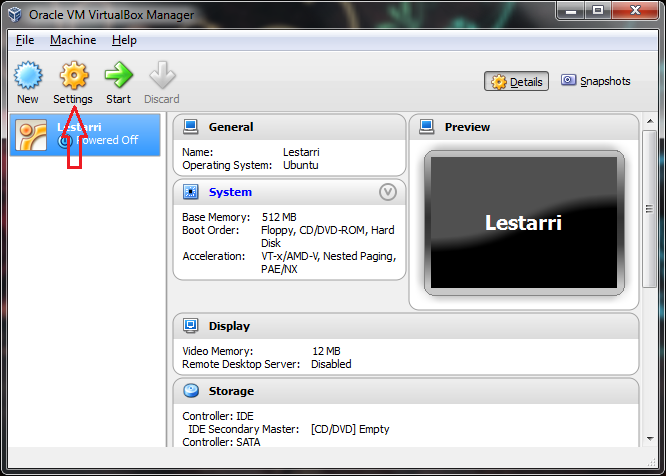
Task: Click the Storage section disk icon
Action: pos(191,391)
